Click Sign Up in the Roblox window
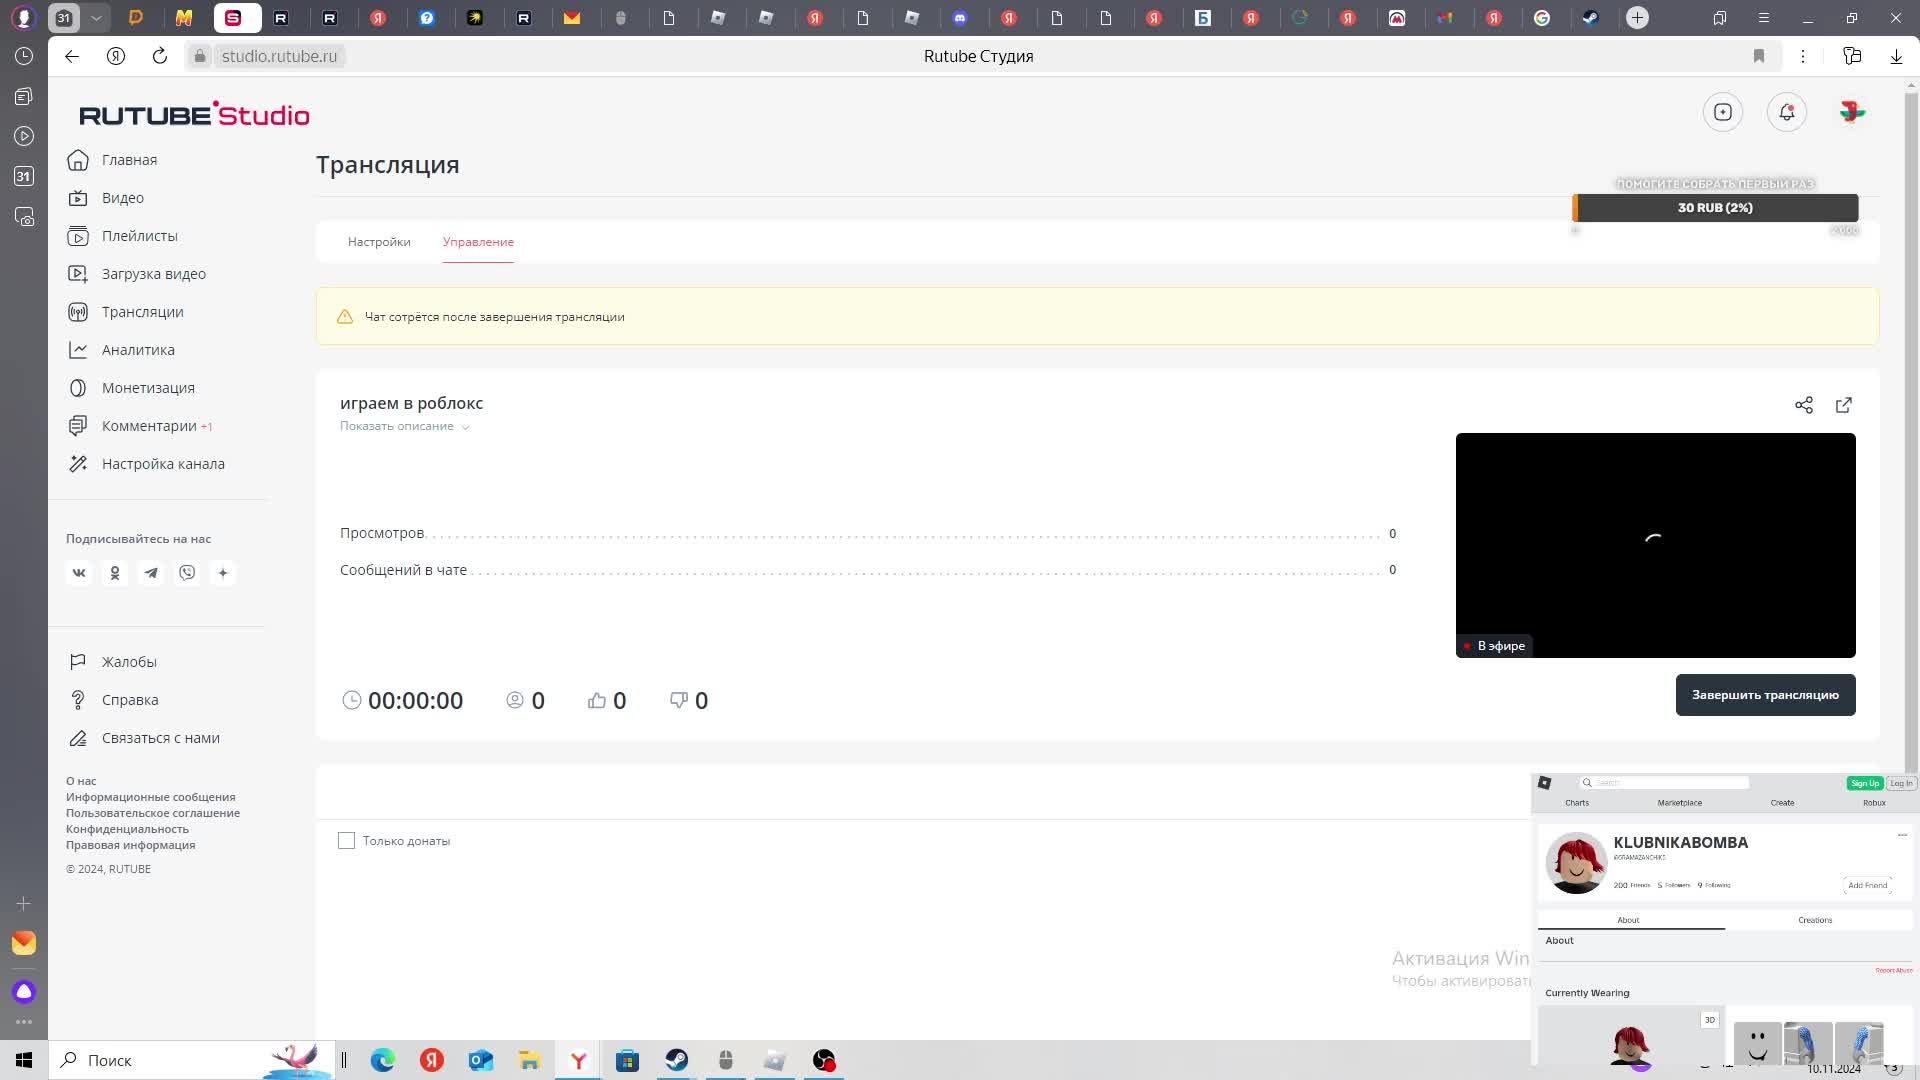Image resolution: width=1920 pixels, height=1080 pixels. [x=1864, y=783]
